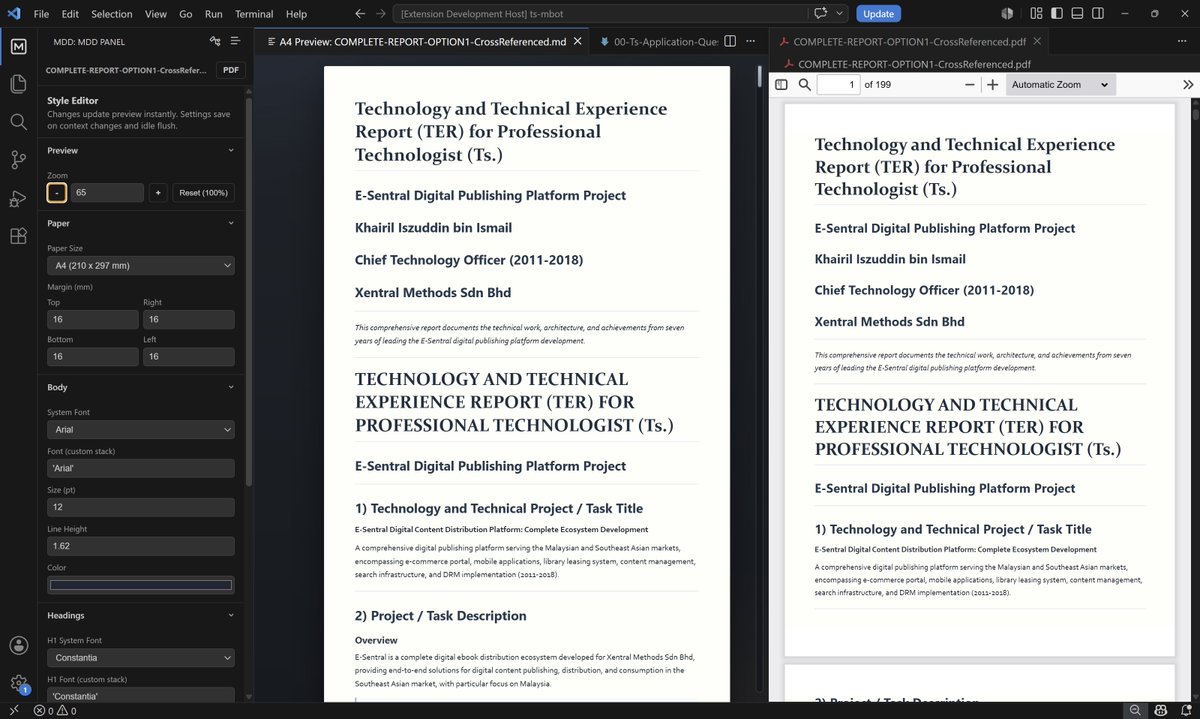Click the navigate forward arrow
Screen dimensions: 1200x719
click(380, 14)
